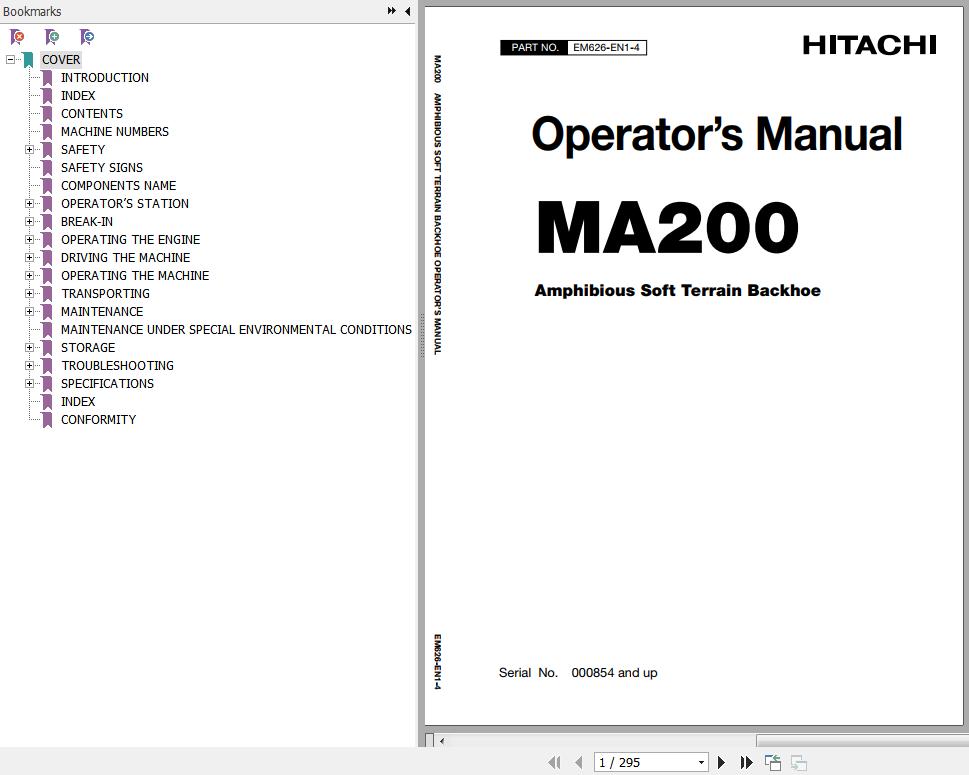This screenshot has width=969, height=775.
Task: Click the MA200 model heading
Action: [667, 227]
